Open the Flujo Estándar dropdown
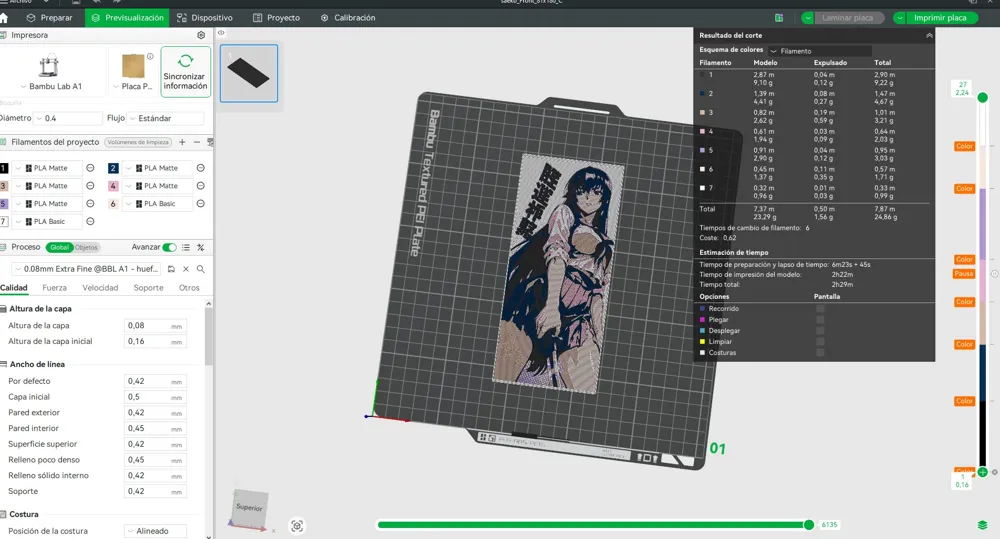 click(x=166, y=119)
